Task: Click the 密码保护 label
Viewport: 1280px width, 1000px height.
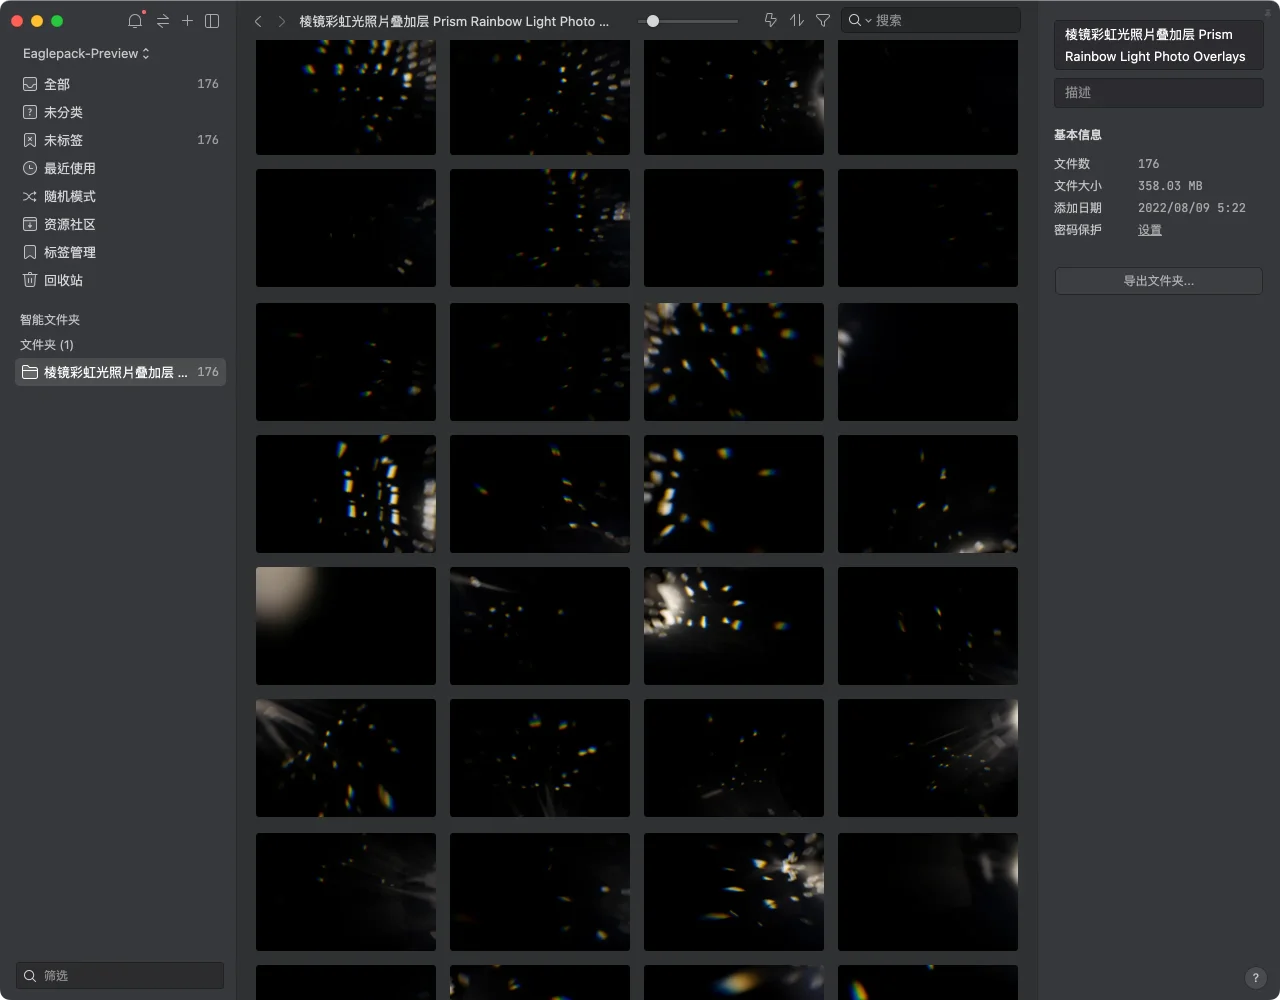Action: pos(1078,230)
